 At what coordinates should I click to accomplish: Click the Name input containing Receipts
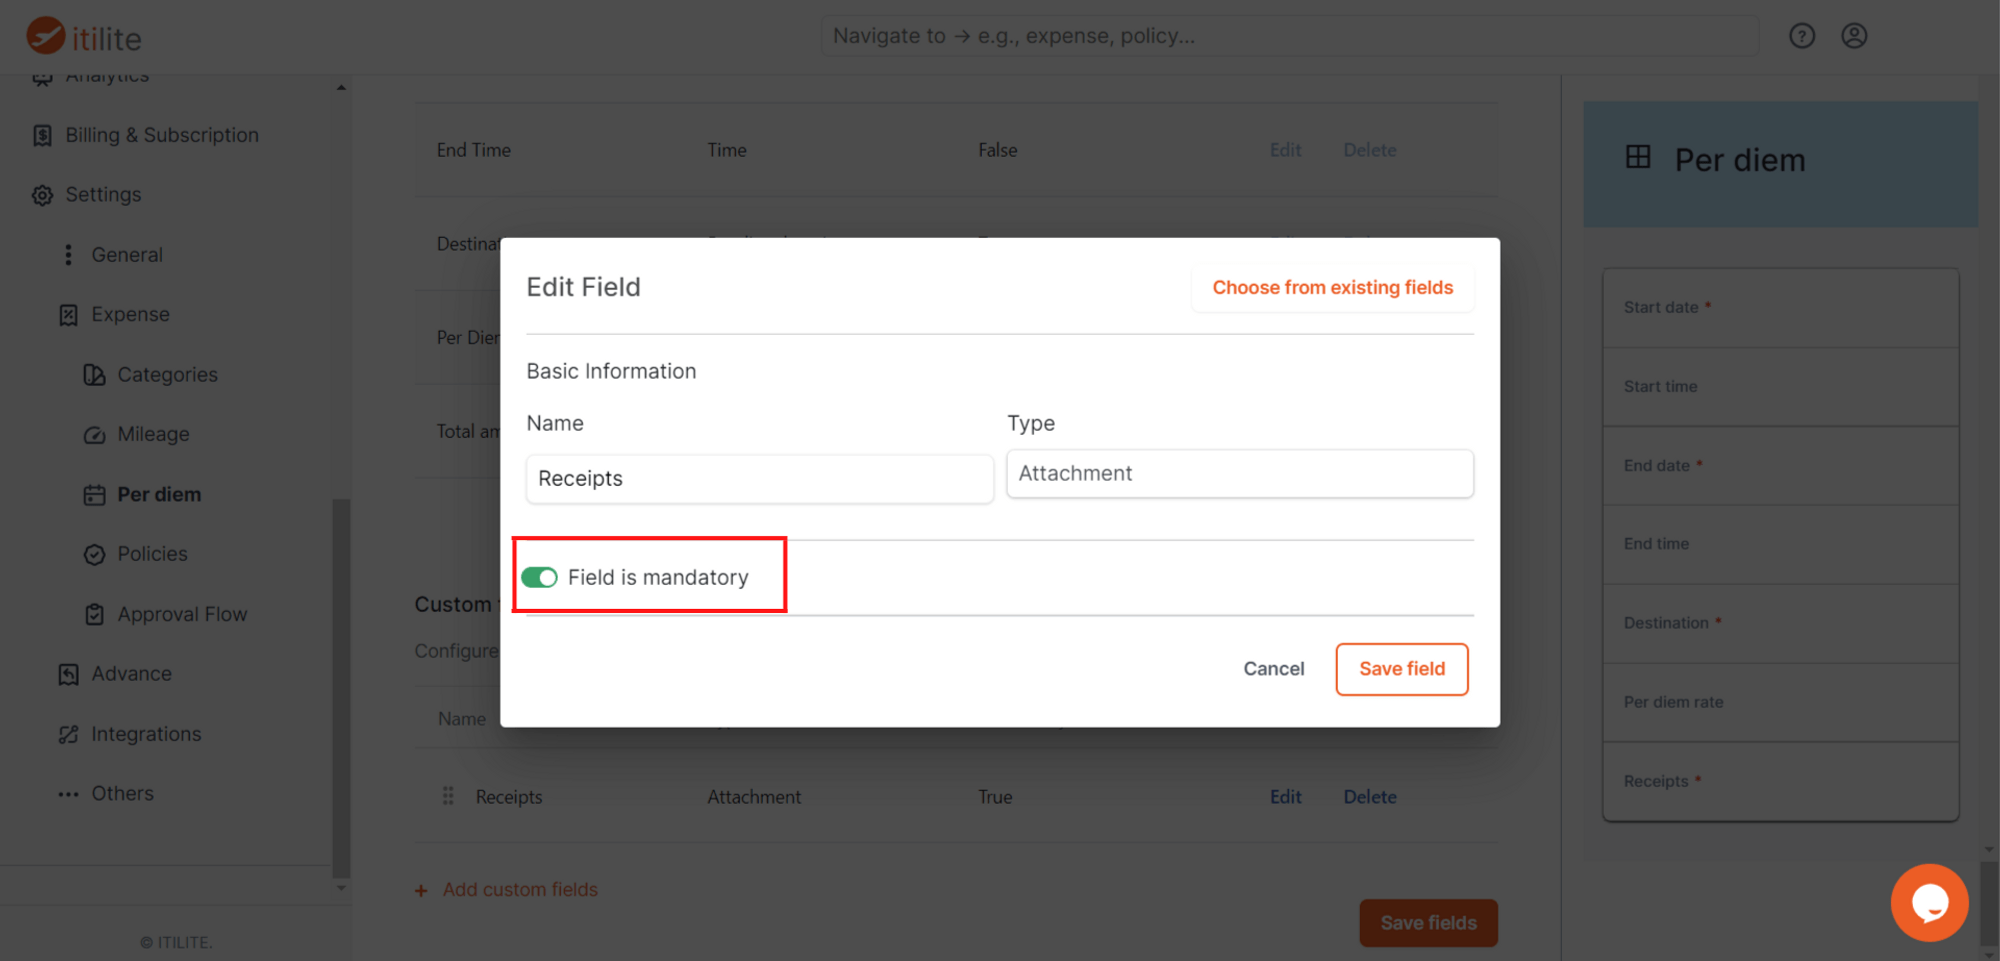[x=758, y=479]
